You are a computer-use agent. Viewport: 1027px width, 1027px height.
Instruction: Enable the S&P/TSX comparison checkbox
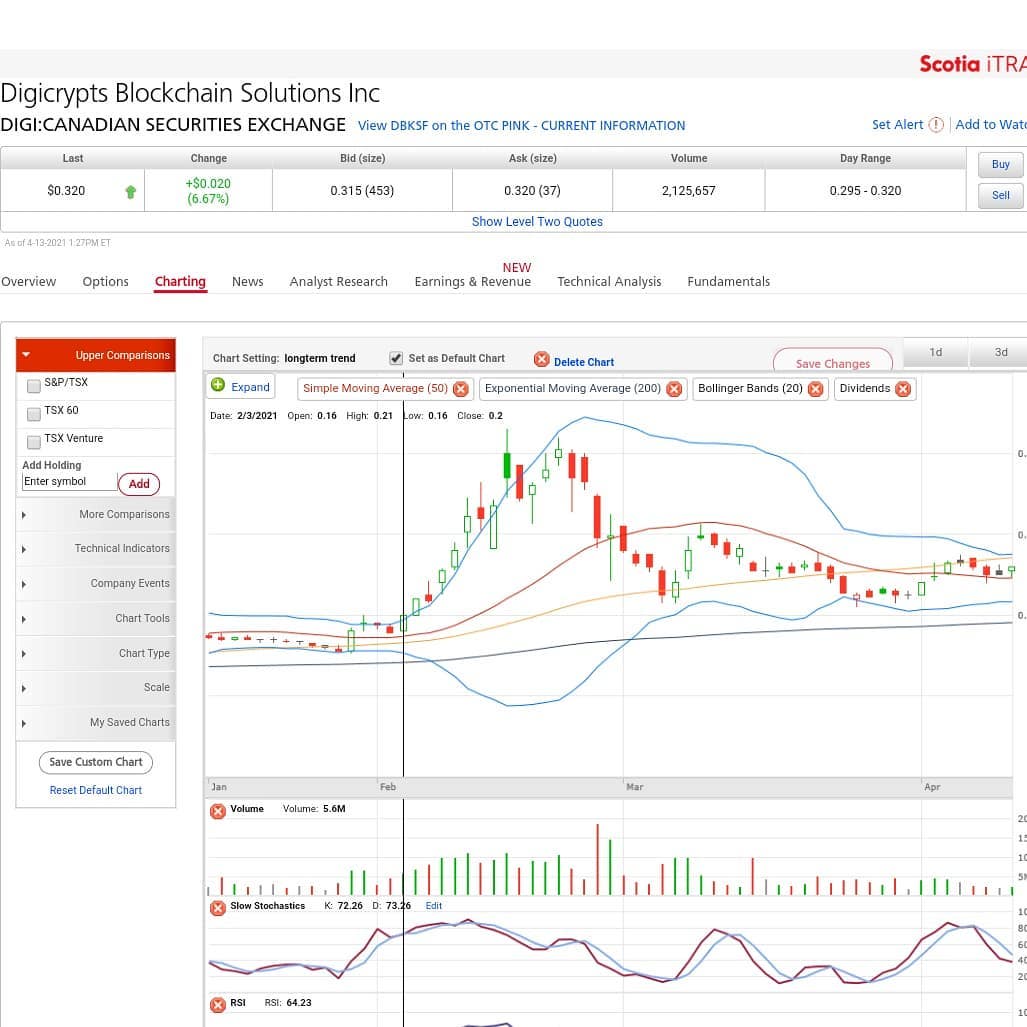click(33, 386)
